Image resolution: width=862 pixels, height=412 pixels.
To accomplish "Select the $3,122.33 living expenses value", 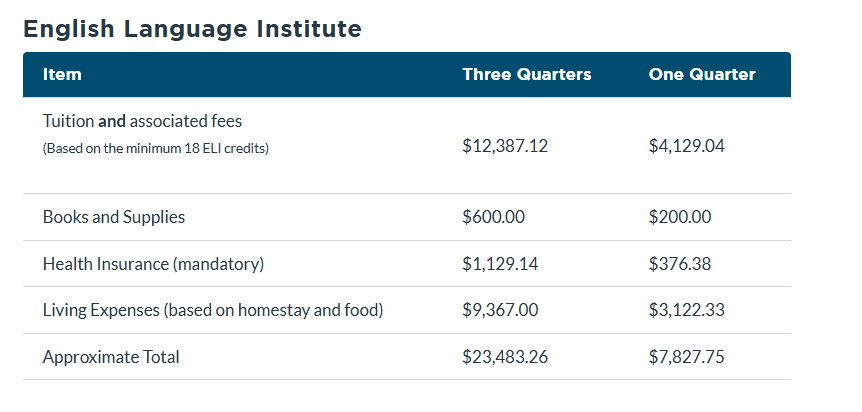I will (687, 310).
